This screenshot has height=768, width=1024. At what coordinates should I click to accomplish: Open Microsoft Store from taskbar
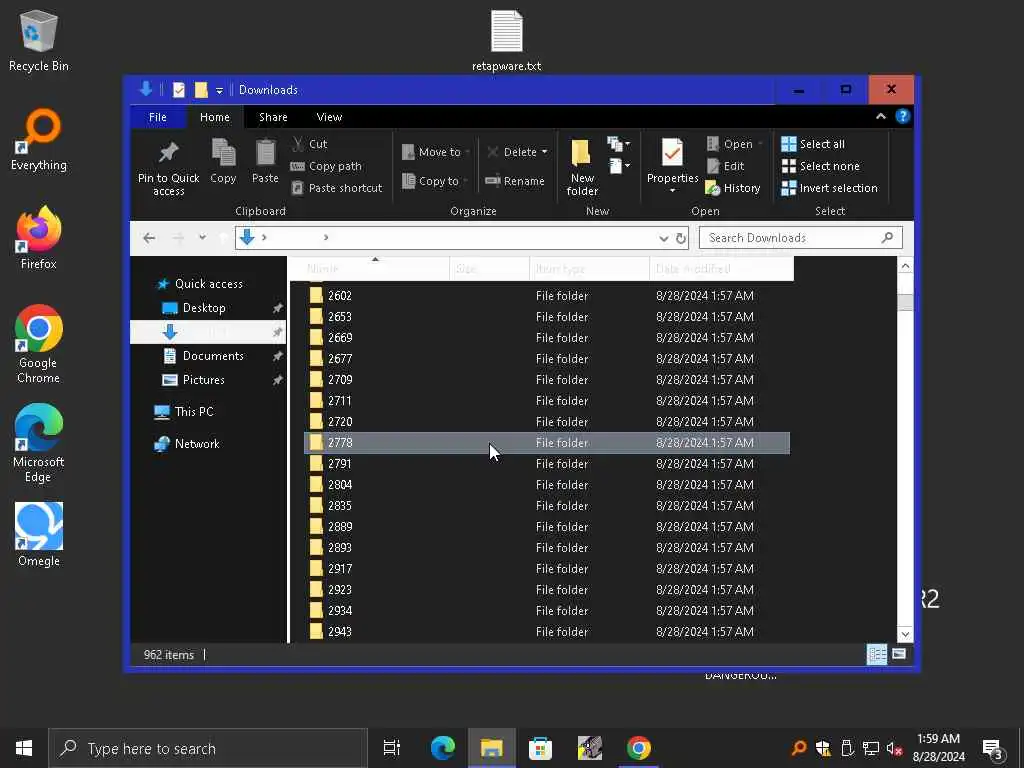(x=540, y=748)
